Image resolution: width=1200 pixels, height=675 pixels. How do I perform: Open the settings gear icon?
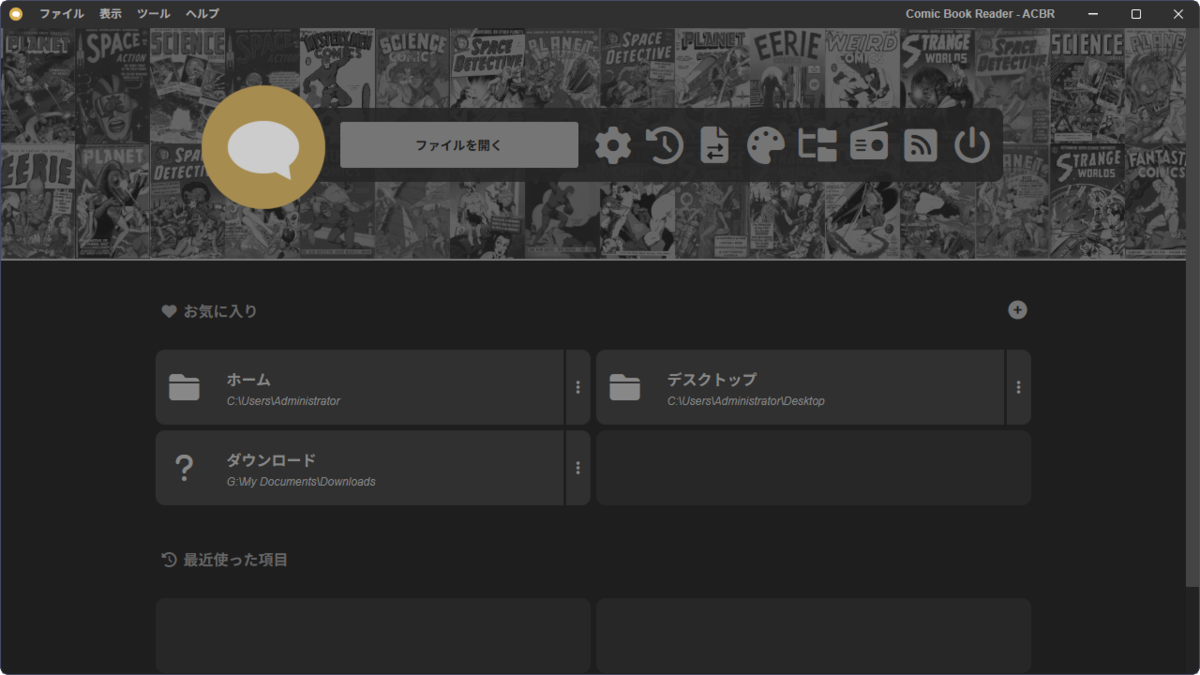(613, 146)
